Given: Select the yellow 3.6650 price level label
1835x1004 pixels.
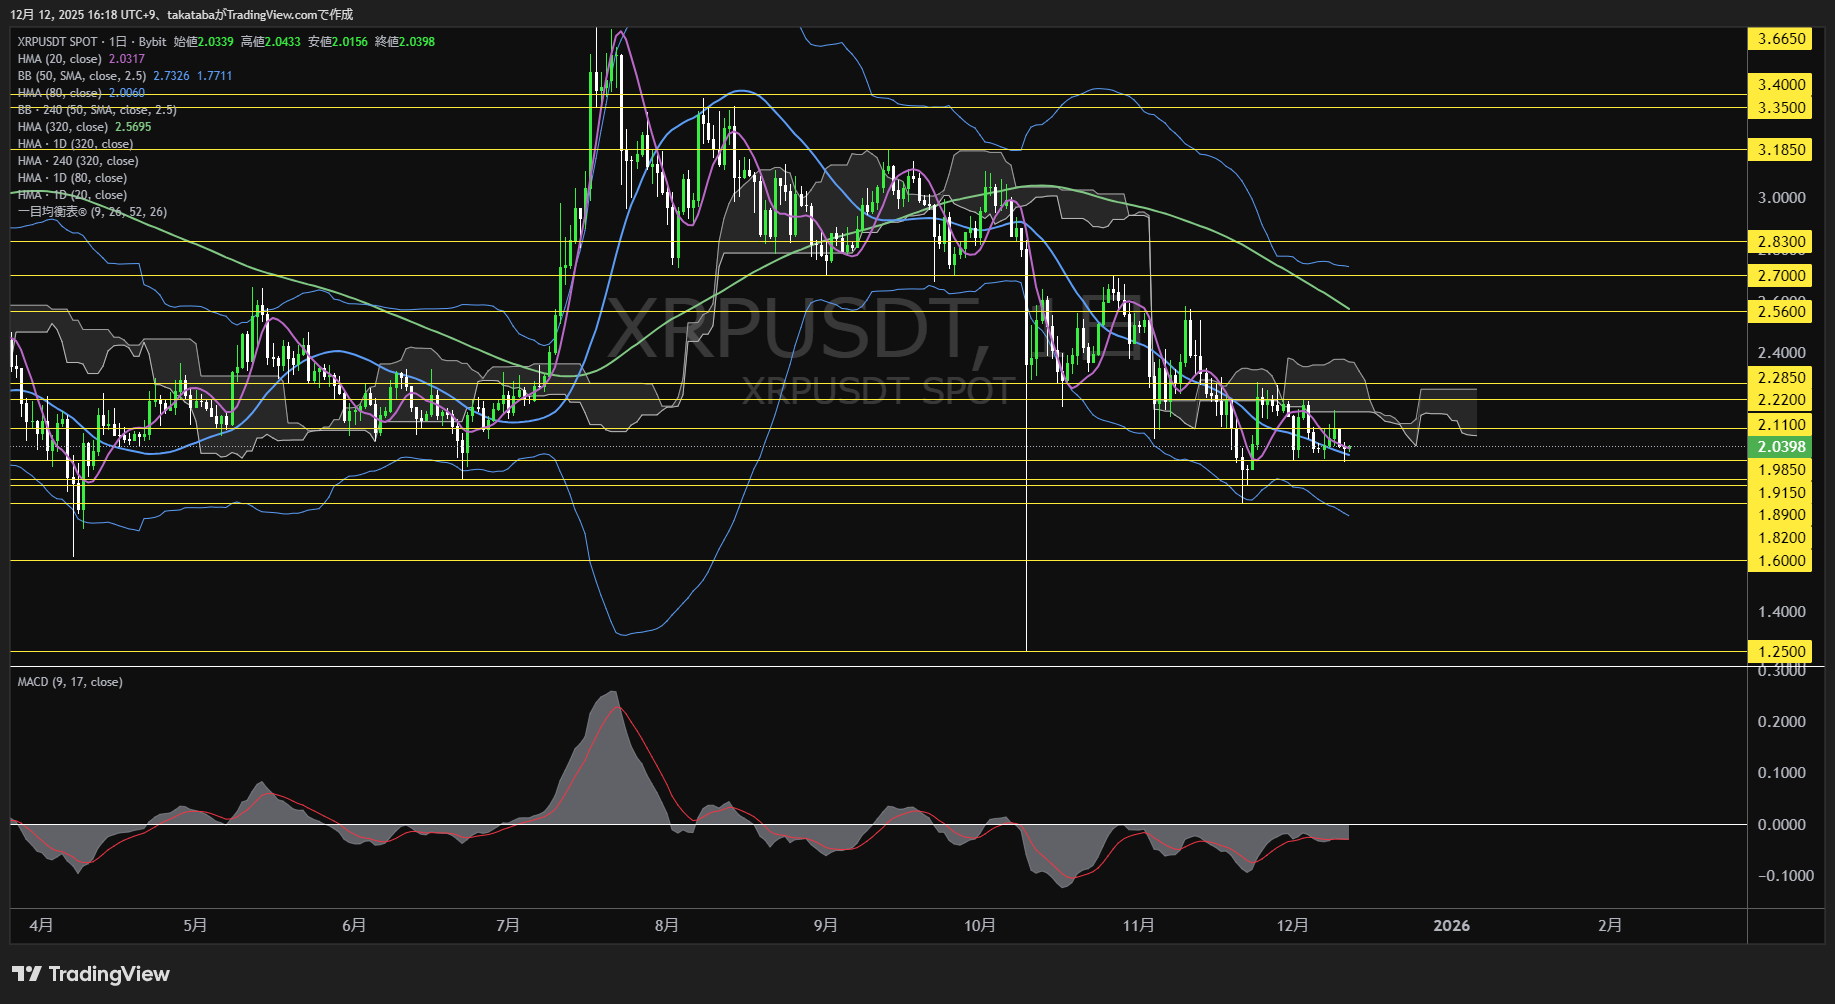Looking at the screenshot, I should 1779,38.
